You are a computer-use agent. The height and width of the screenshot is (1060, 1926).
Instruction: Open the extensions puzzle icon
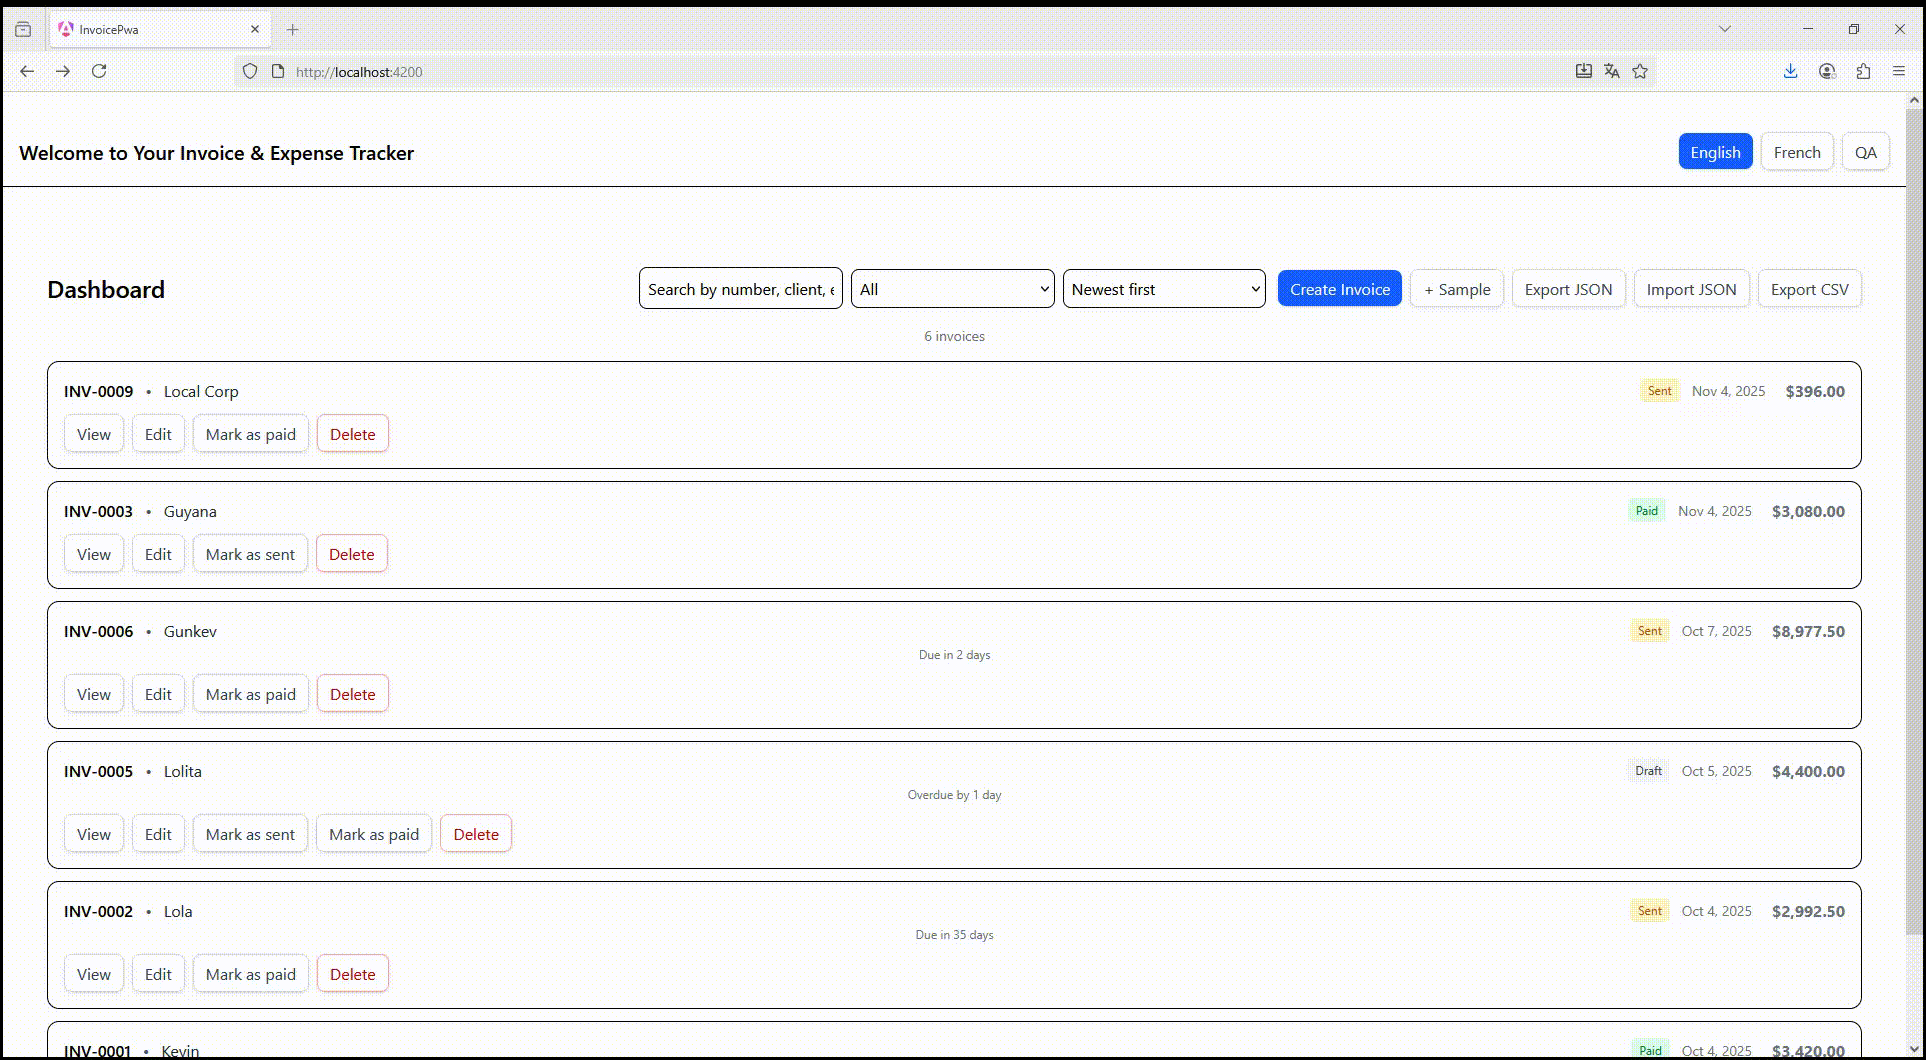(1863, 71)
